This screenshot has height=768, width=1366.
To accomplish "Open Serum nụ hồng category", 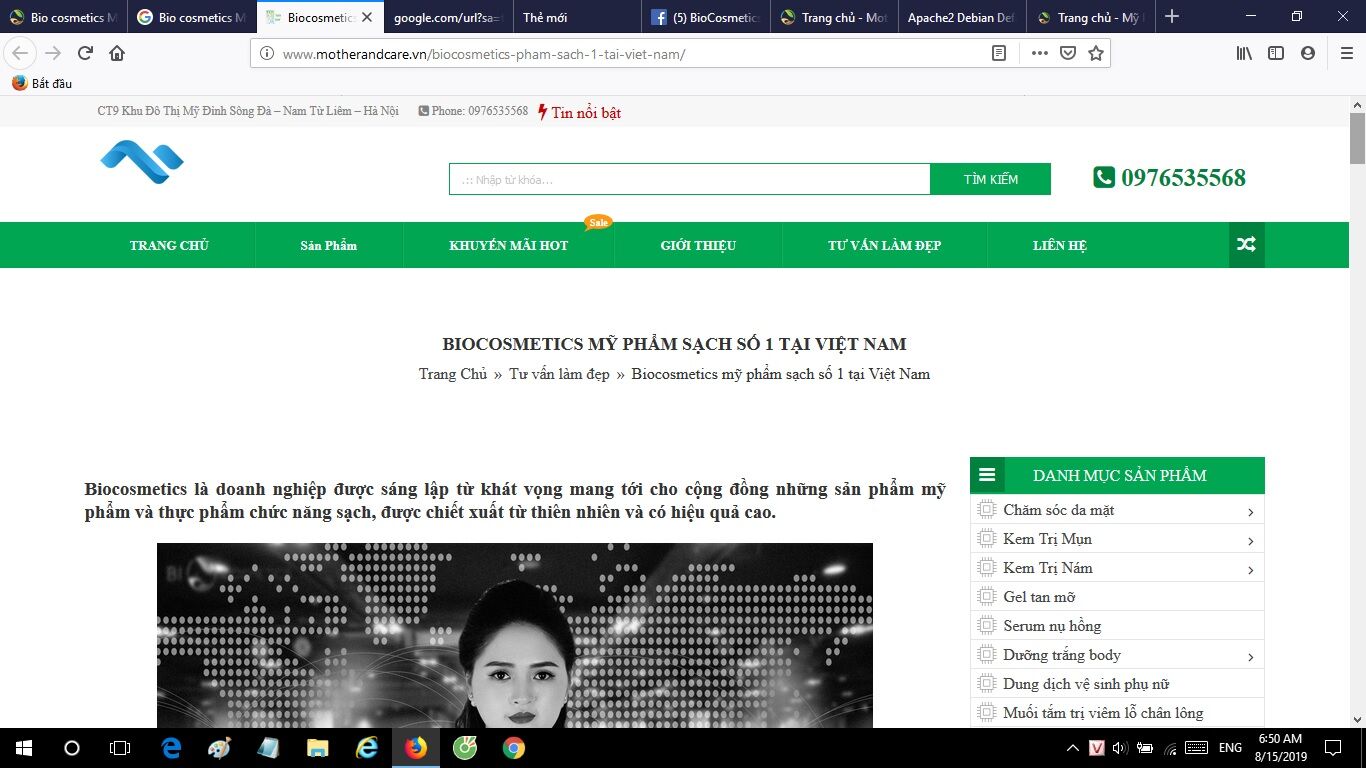I will pos(1053,626).
